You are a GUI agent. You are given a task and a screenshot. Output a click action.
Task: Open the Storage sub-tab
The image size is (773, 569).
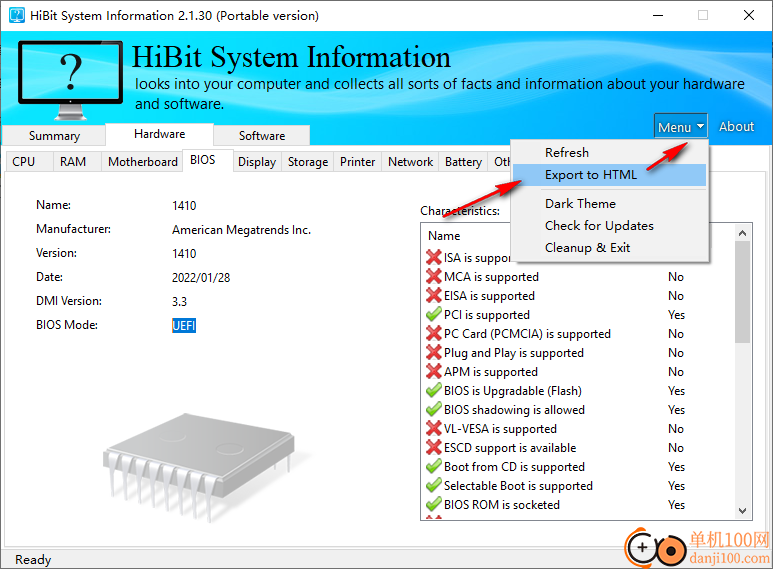pos(308,162)
